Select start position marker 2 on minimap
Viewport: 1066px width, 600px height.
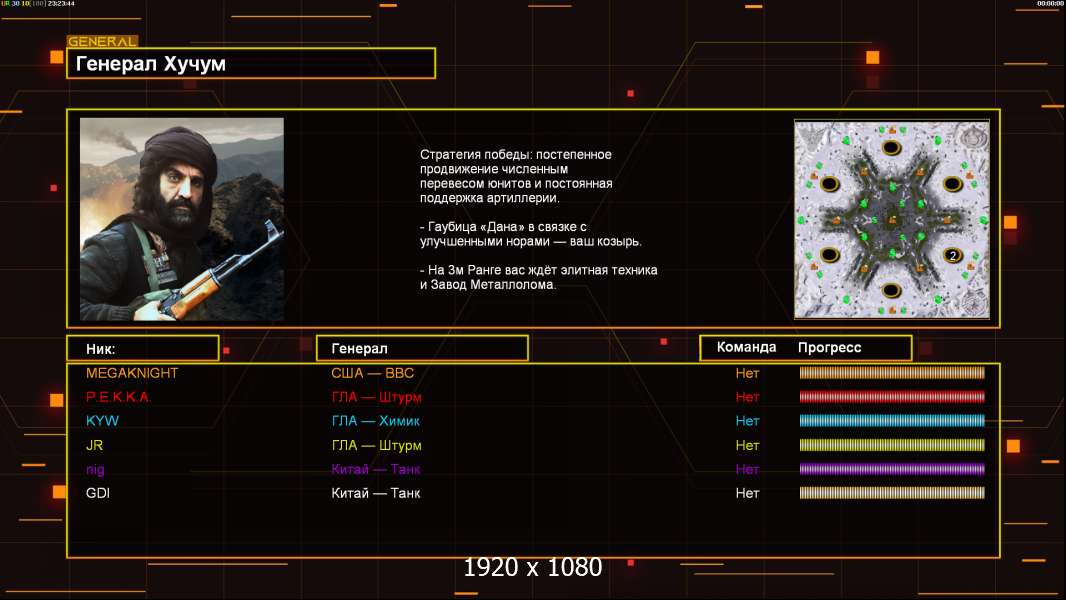pyautogui.click(x=952, y=255)
